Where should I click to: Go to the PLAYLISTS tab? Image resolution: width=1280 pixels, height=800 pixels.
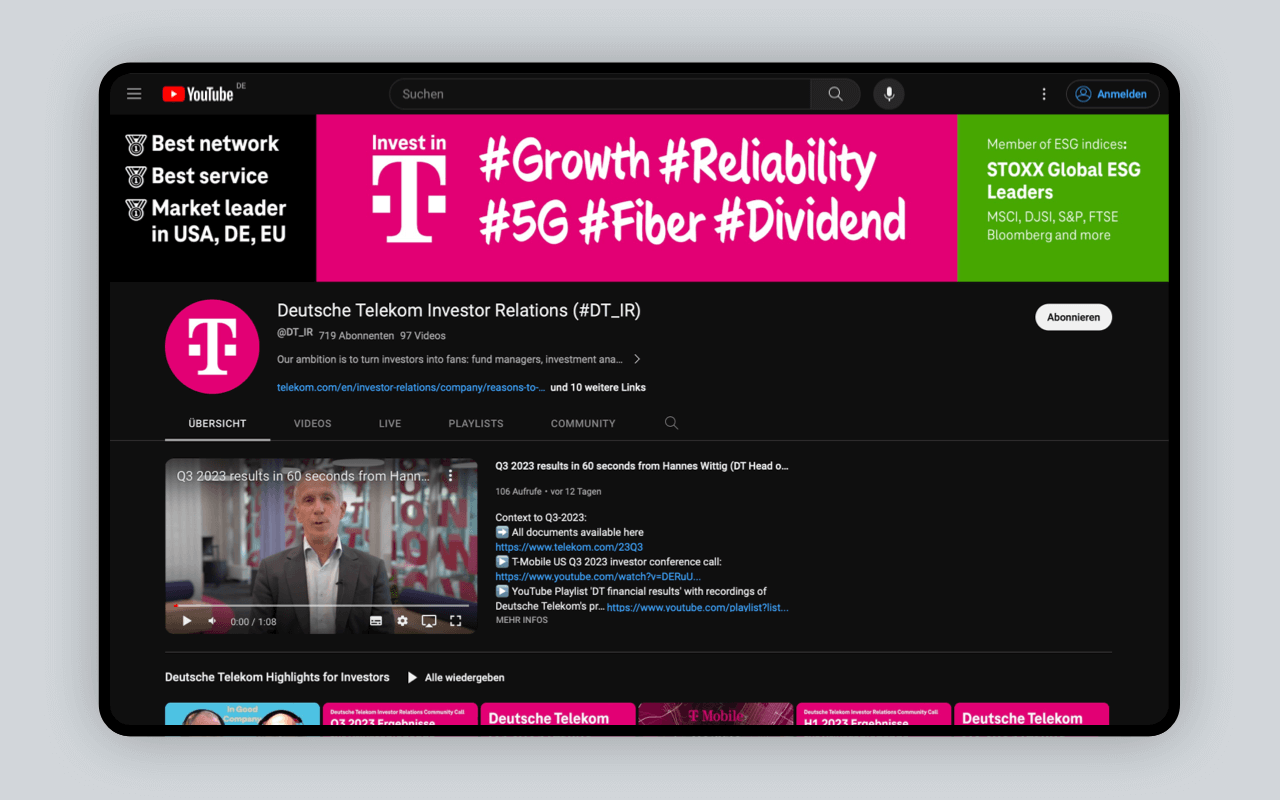tap(476, 424)
